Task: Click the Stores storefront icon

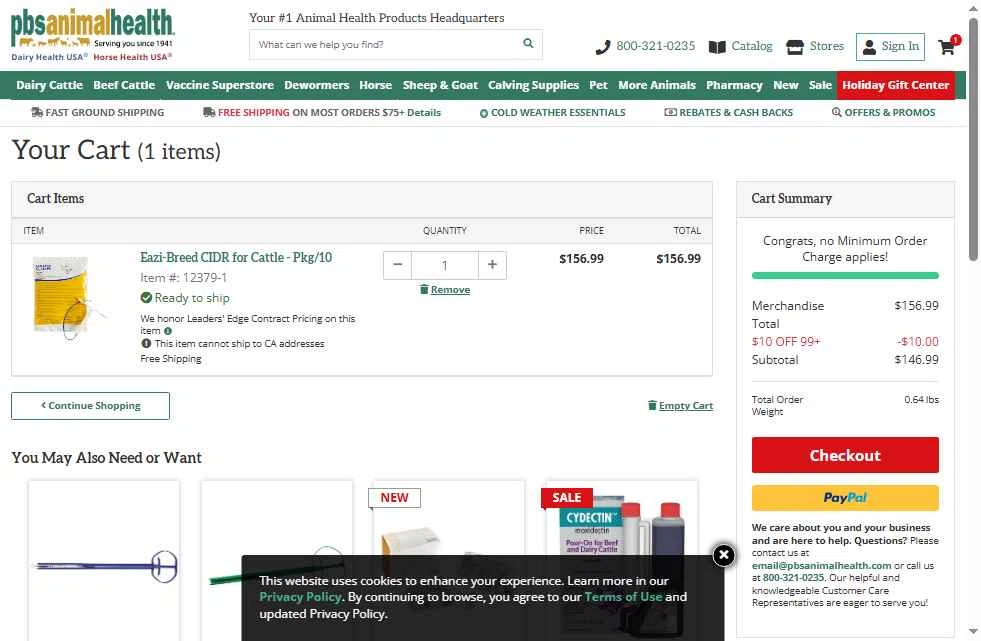Action: click(795, 47)
